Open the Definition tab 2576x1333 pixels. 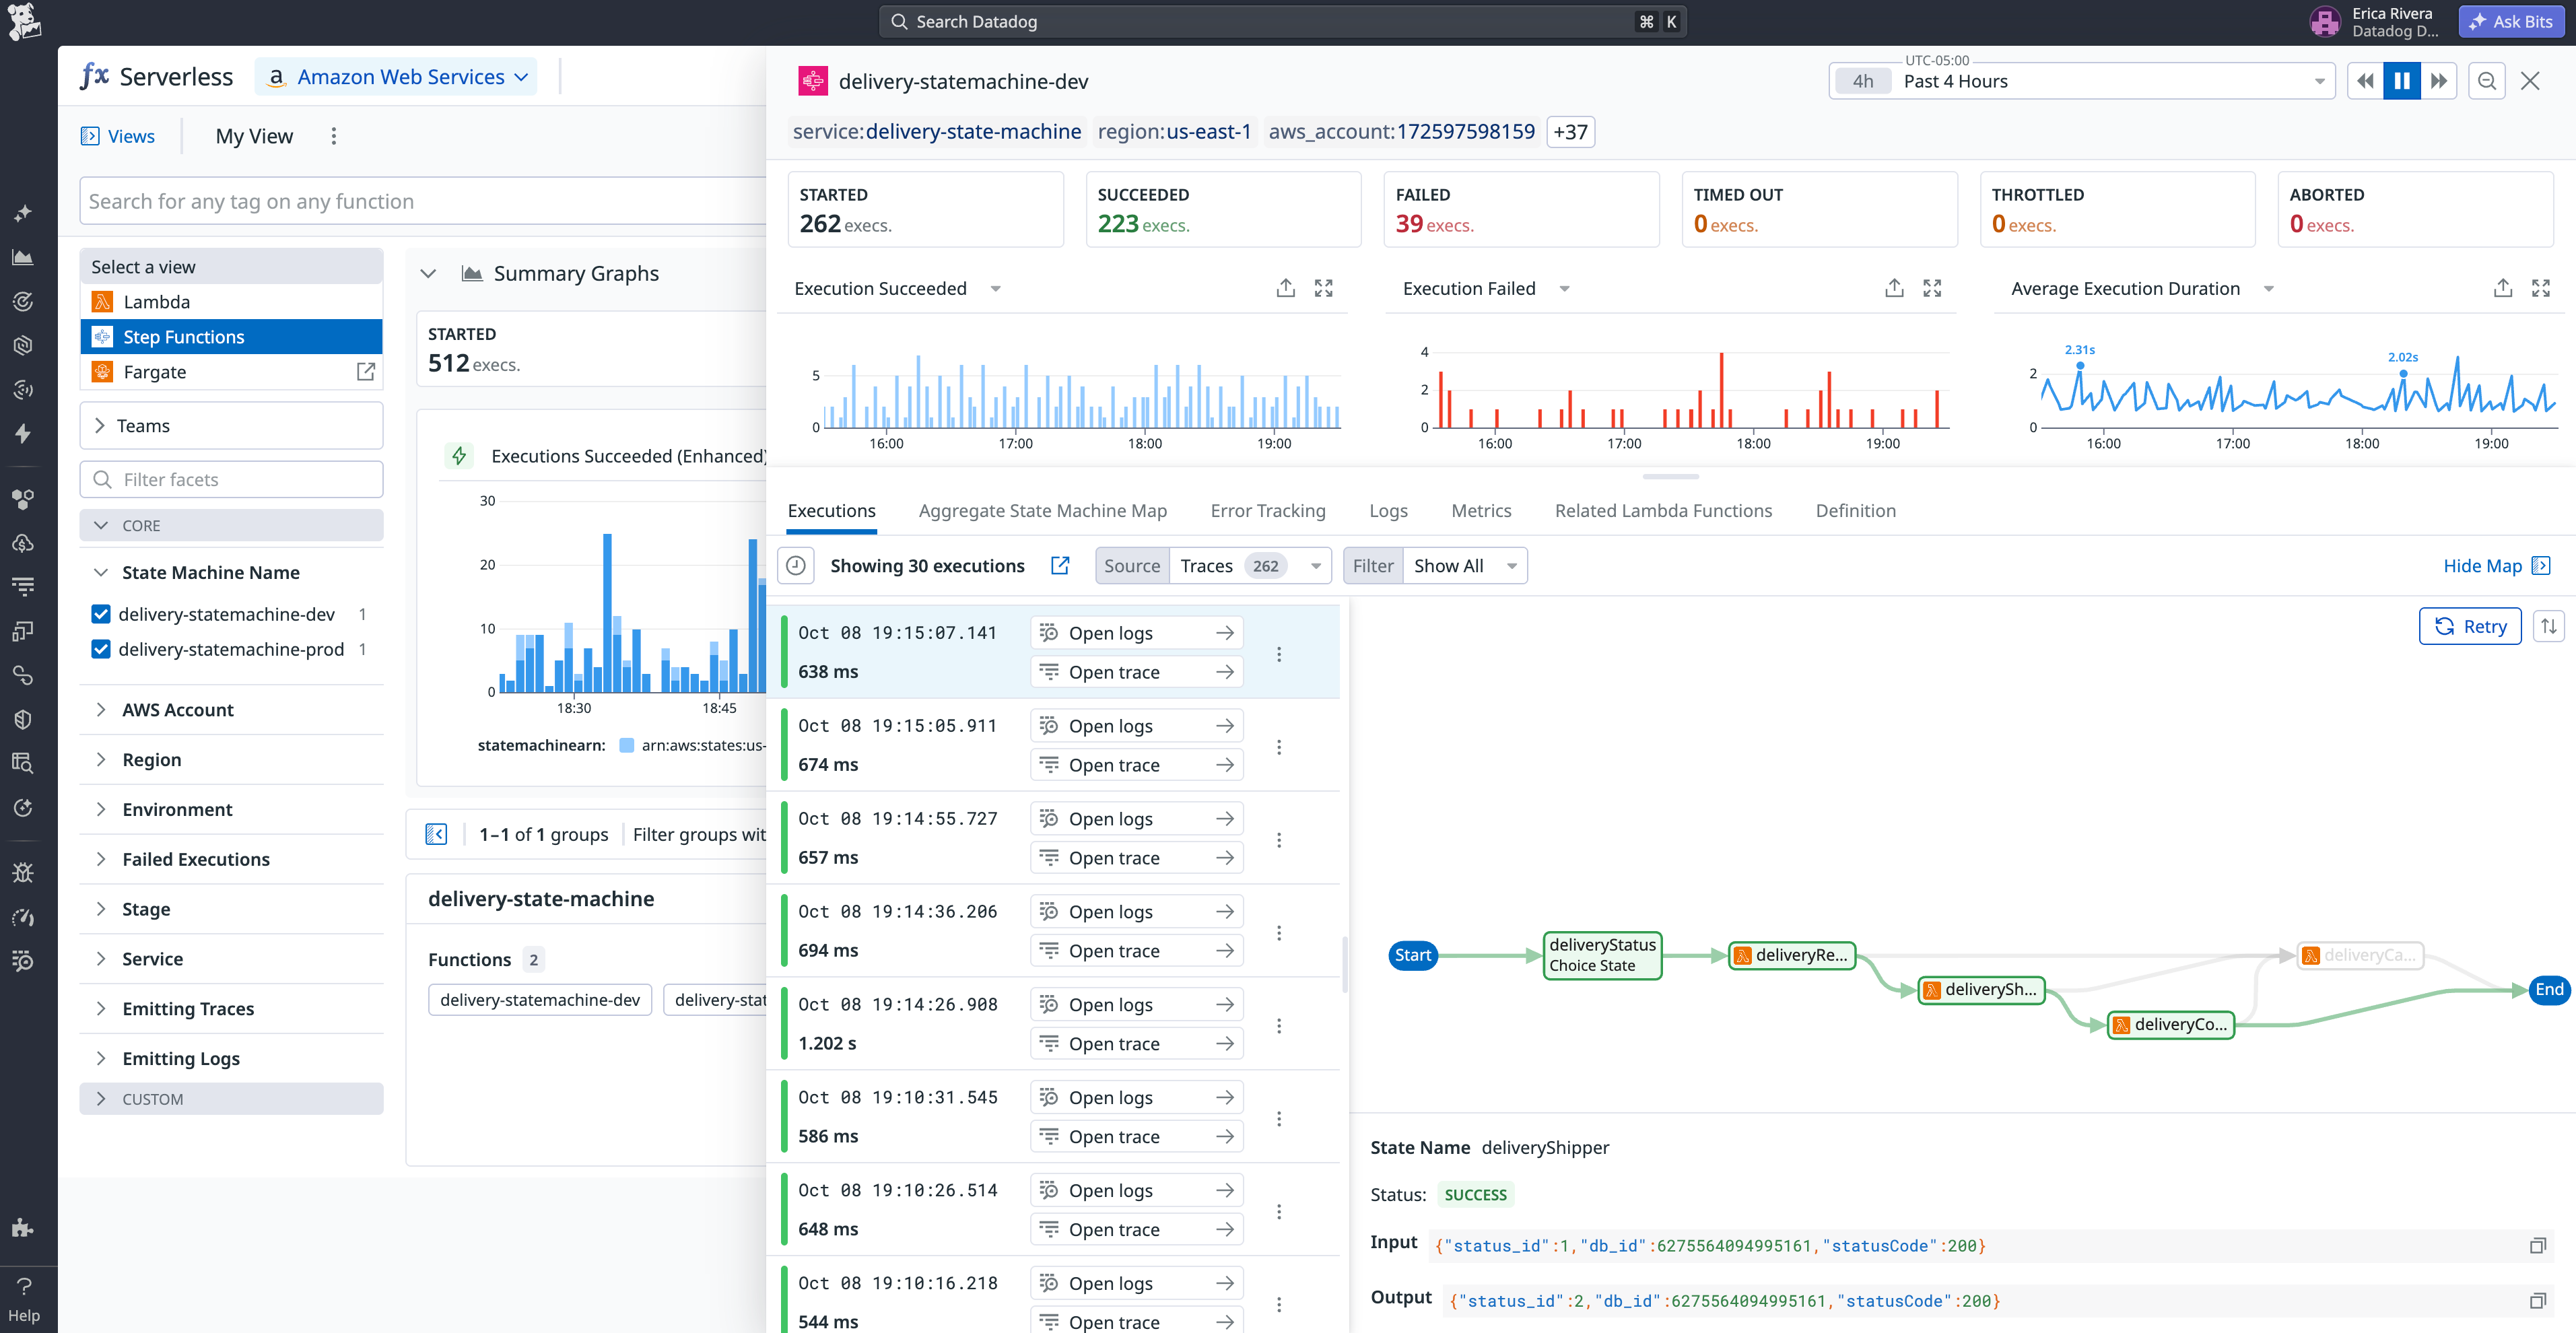pos(1855,511)
